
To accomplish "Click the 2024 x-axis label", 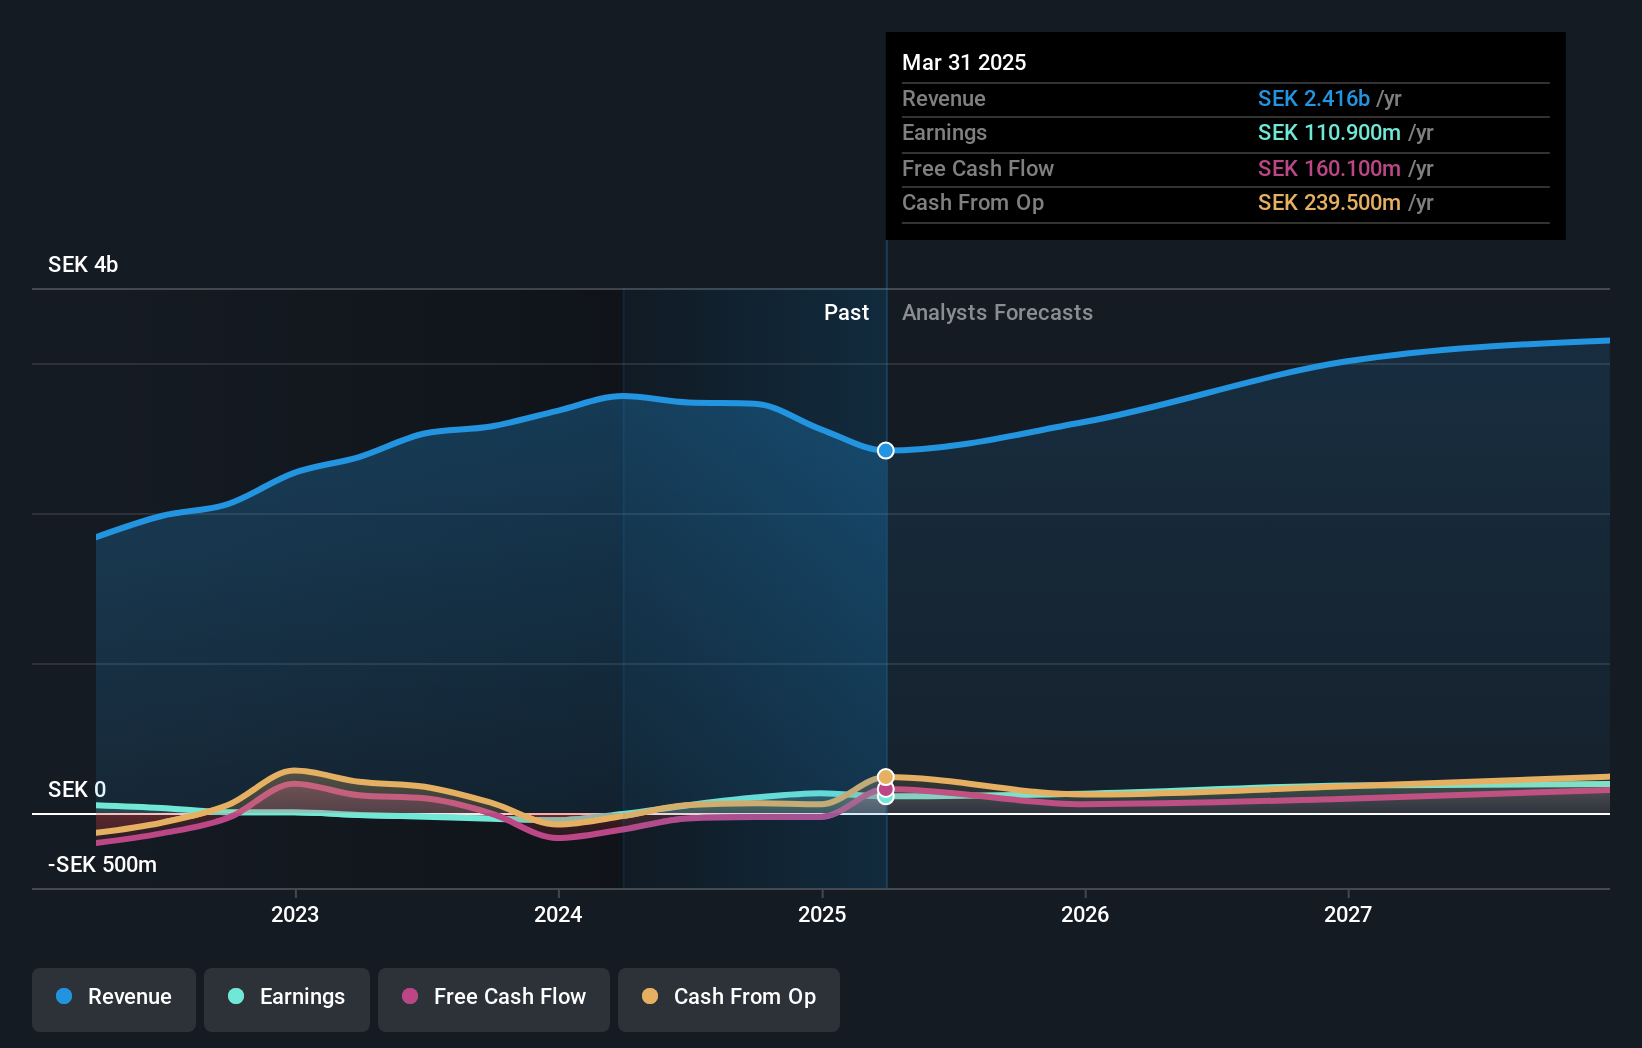I will pyautogui.click(x=558, y=914).
